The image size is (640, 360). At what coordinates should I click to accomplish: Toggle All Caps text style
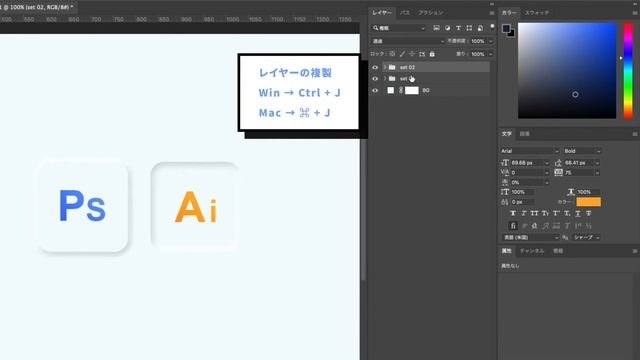534,213
